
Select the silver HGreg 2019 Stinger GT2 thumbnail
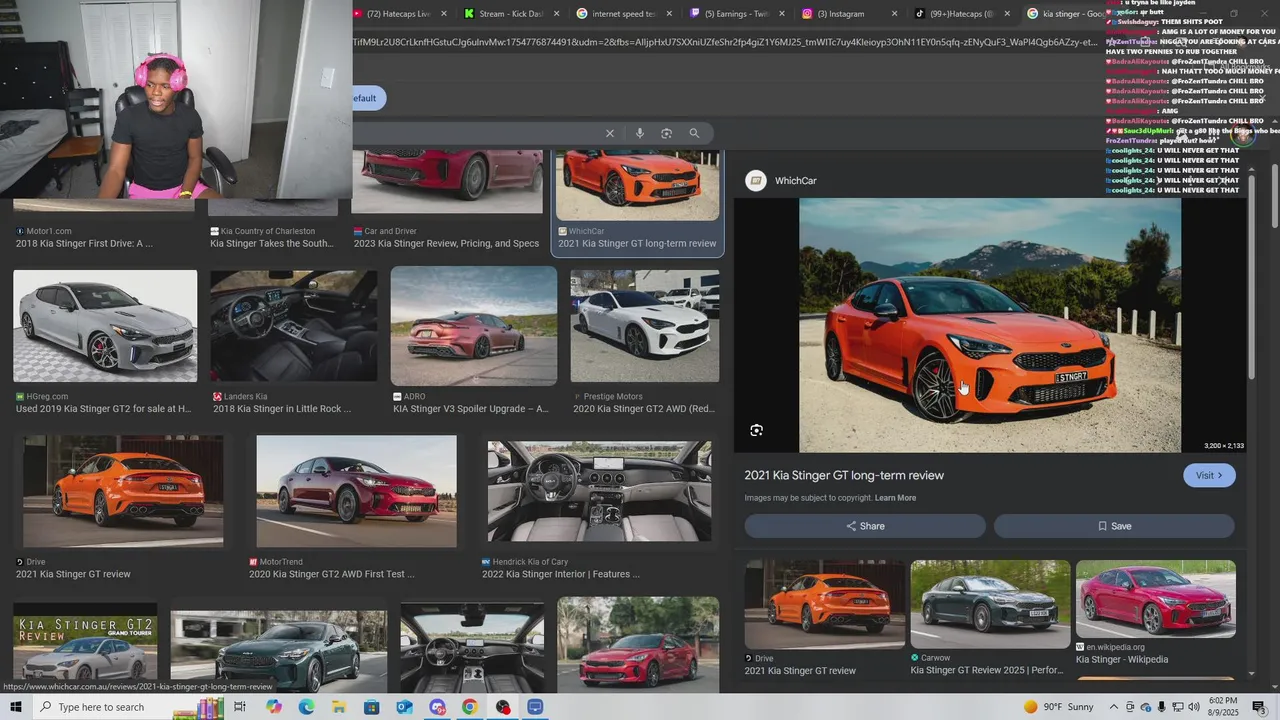(x=105, y=325)
